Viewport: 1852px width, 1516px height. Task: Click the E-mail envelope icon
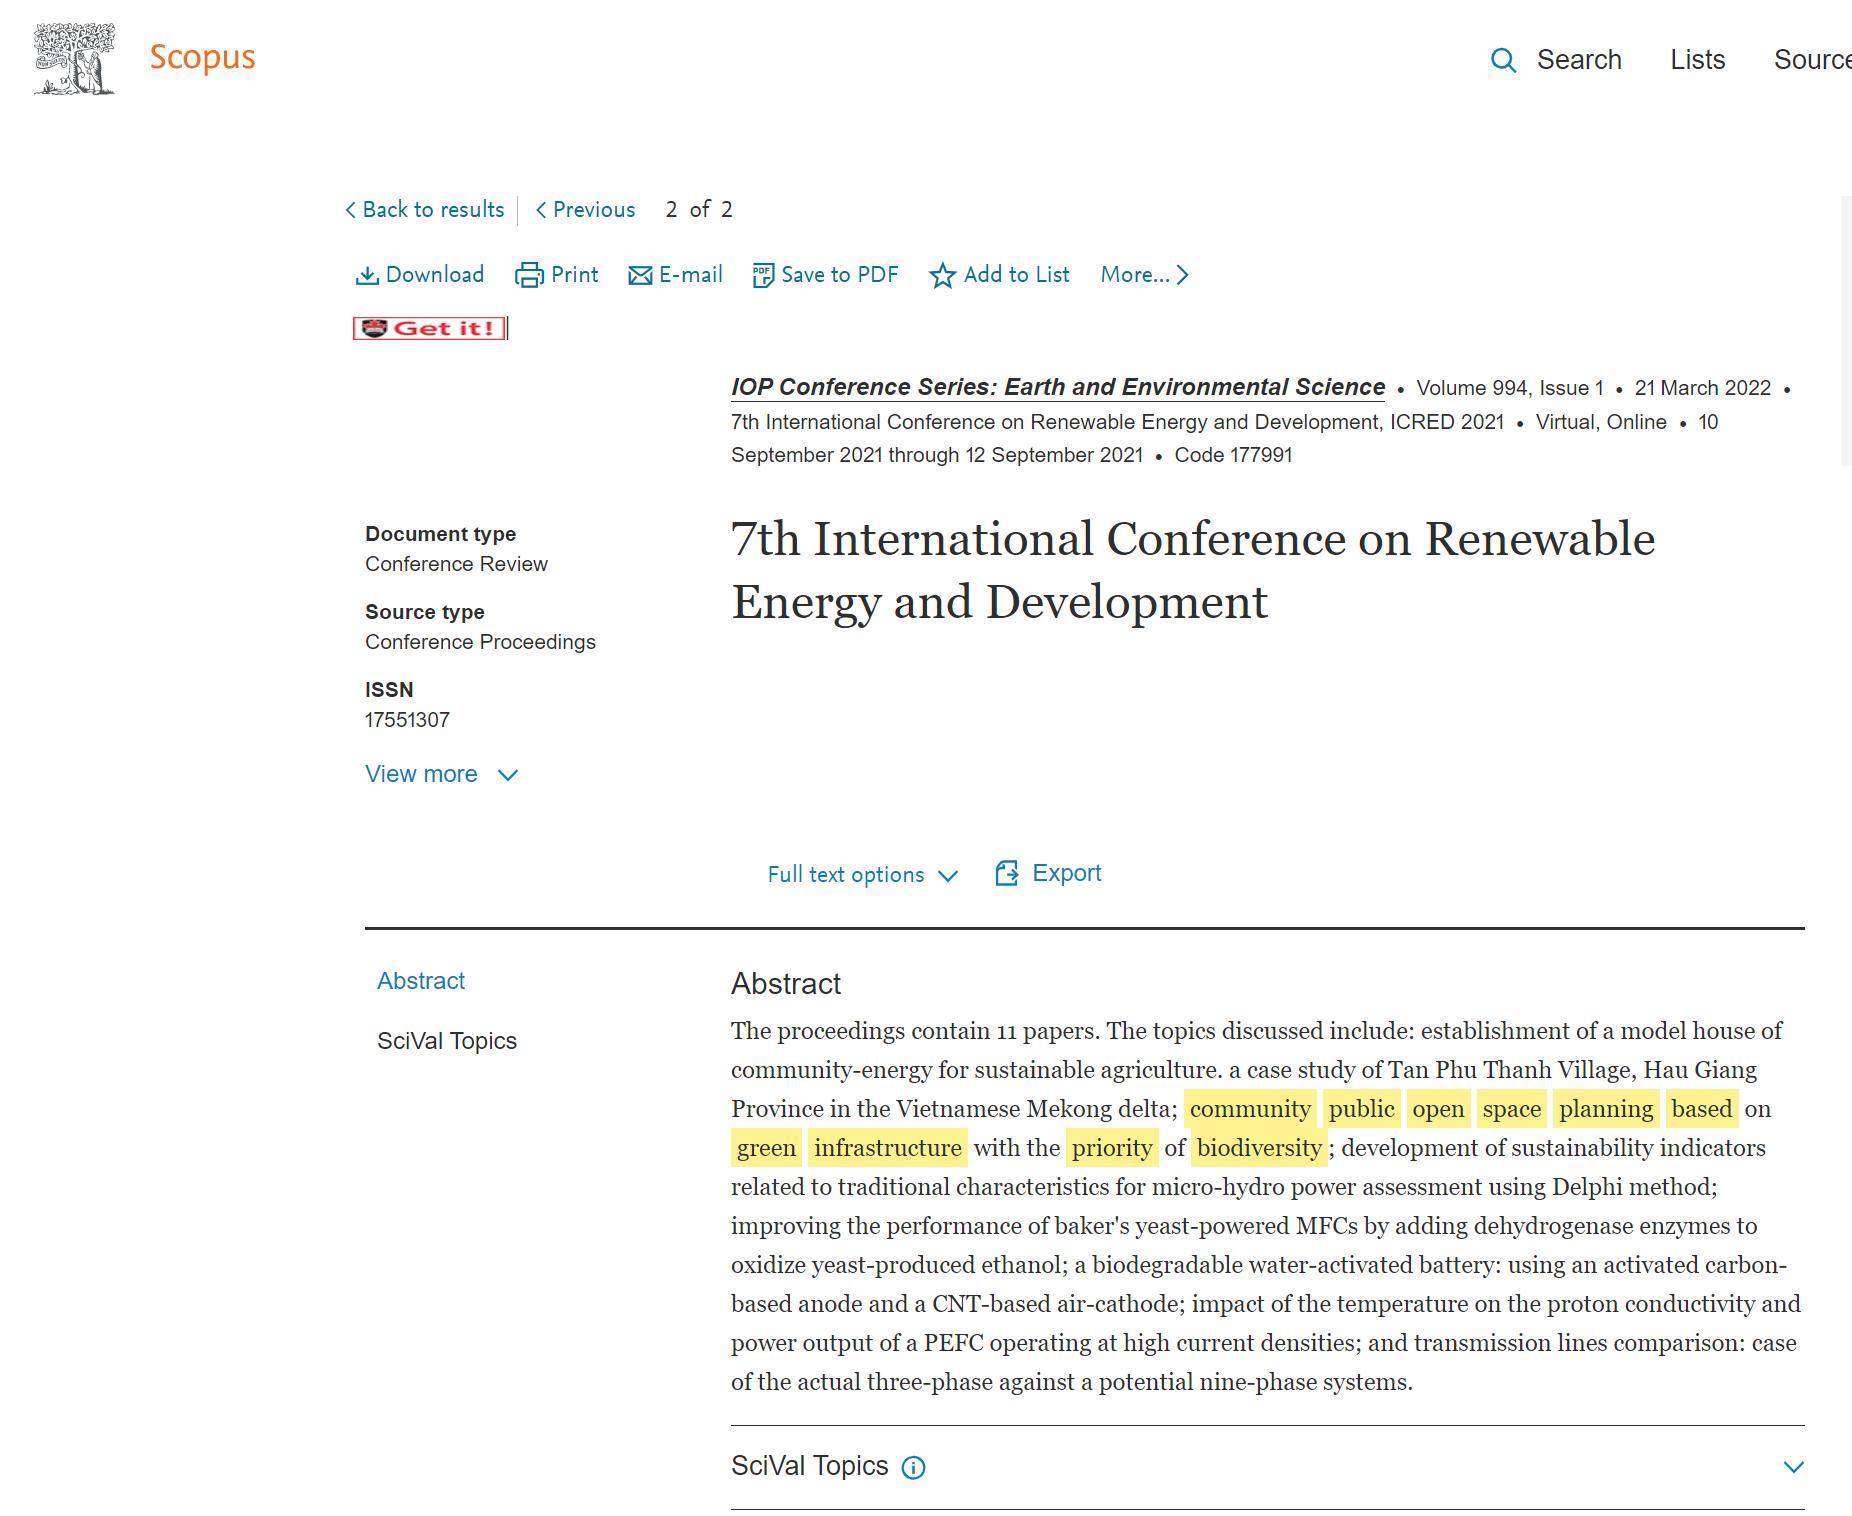pyautogui.click(x=640, y=275)
